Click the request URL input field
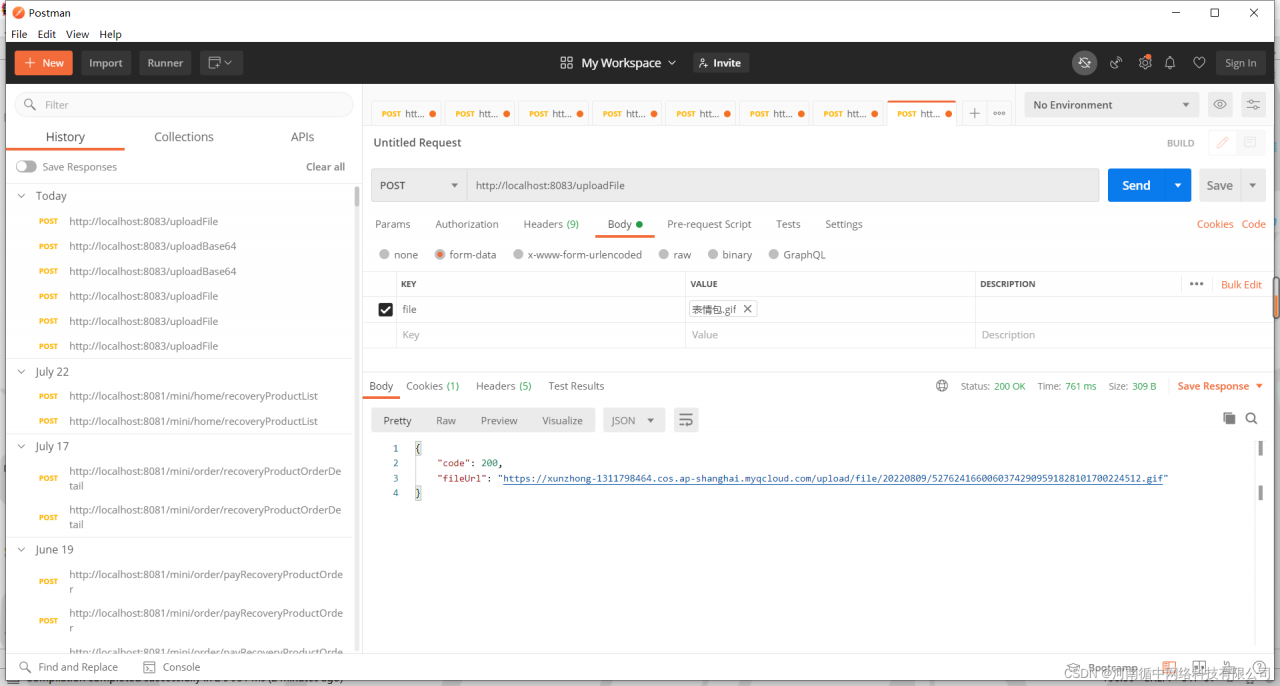Screen dimensions: 1280x686 [x=783, y=185]
